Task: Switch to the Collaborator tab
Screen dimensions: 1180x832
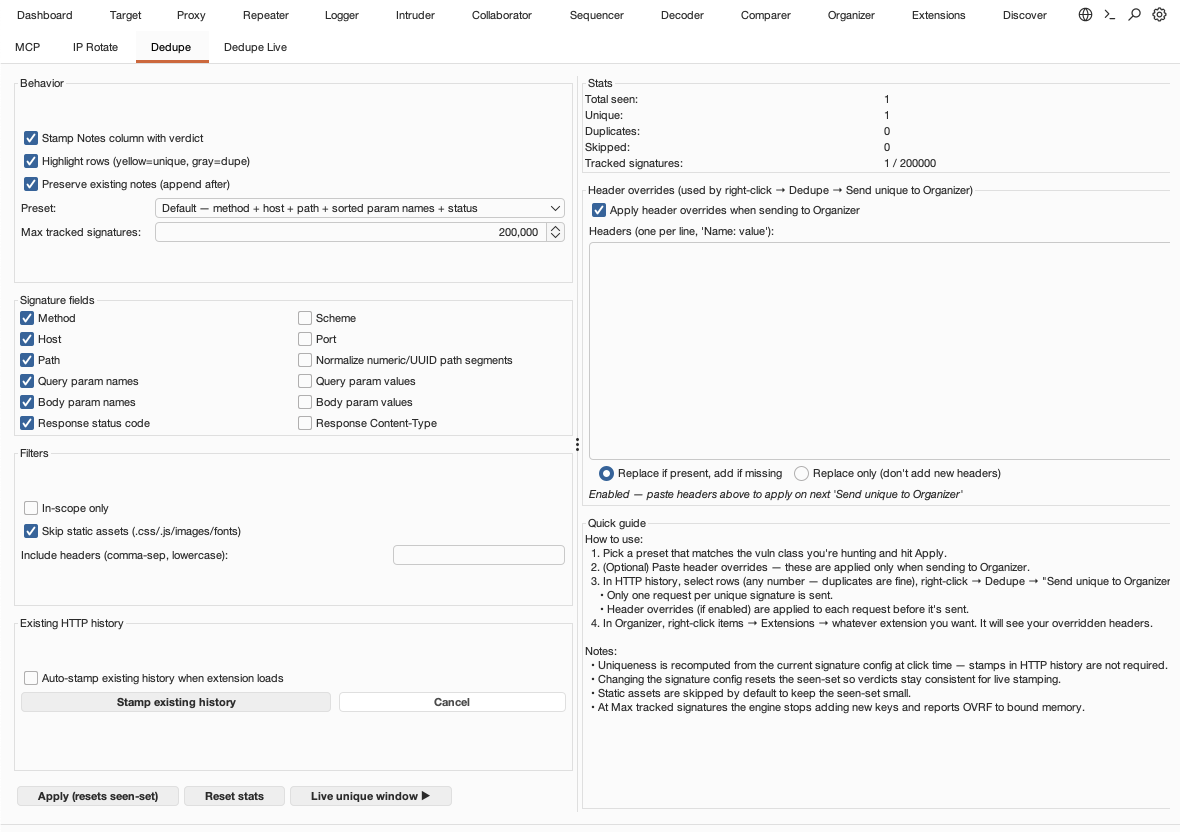Action: pyautogui.click(x=502, y=15)
